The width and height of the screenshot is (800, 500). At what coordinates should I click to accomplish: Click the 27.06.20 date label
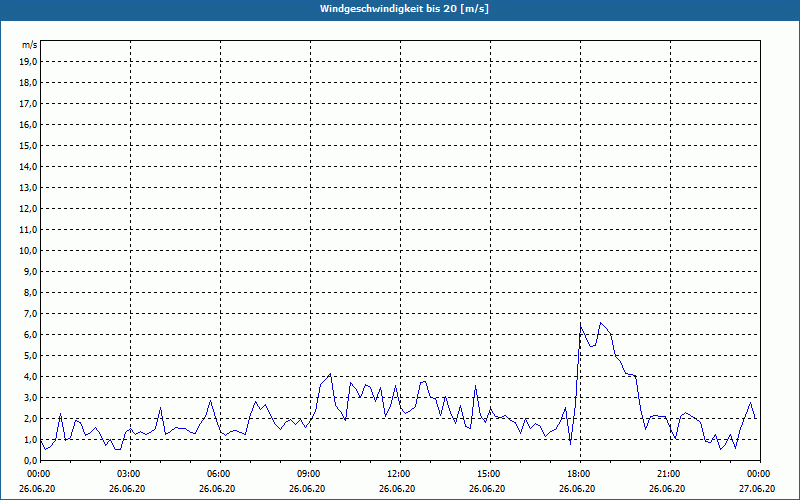pos(757,489)
